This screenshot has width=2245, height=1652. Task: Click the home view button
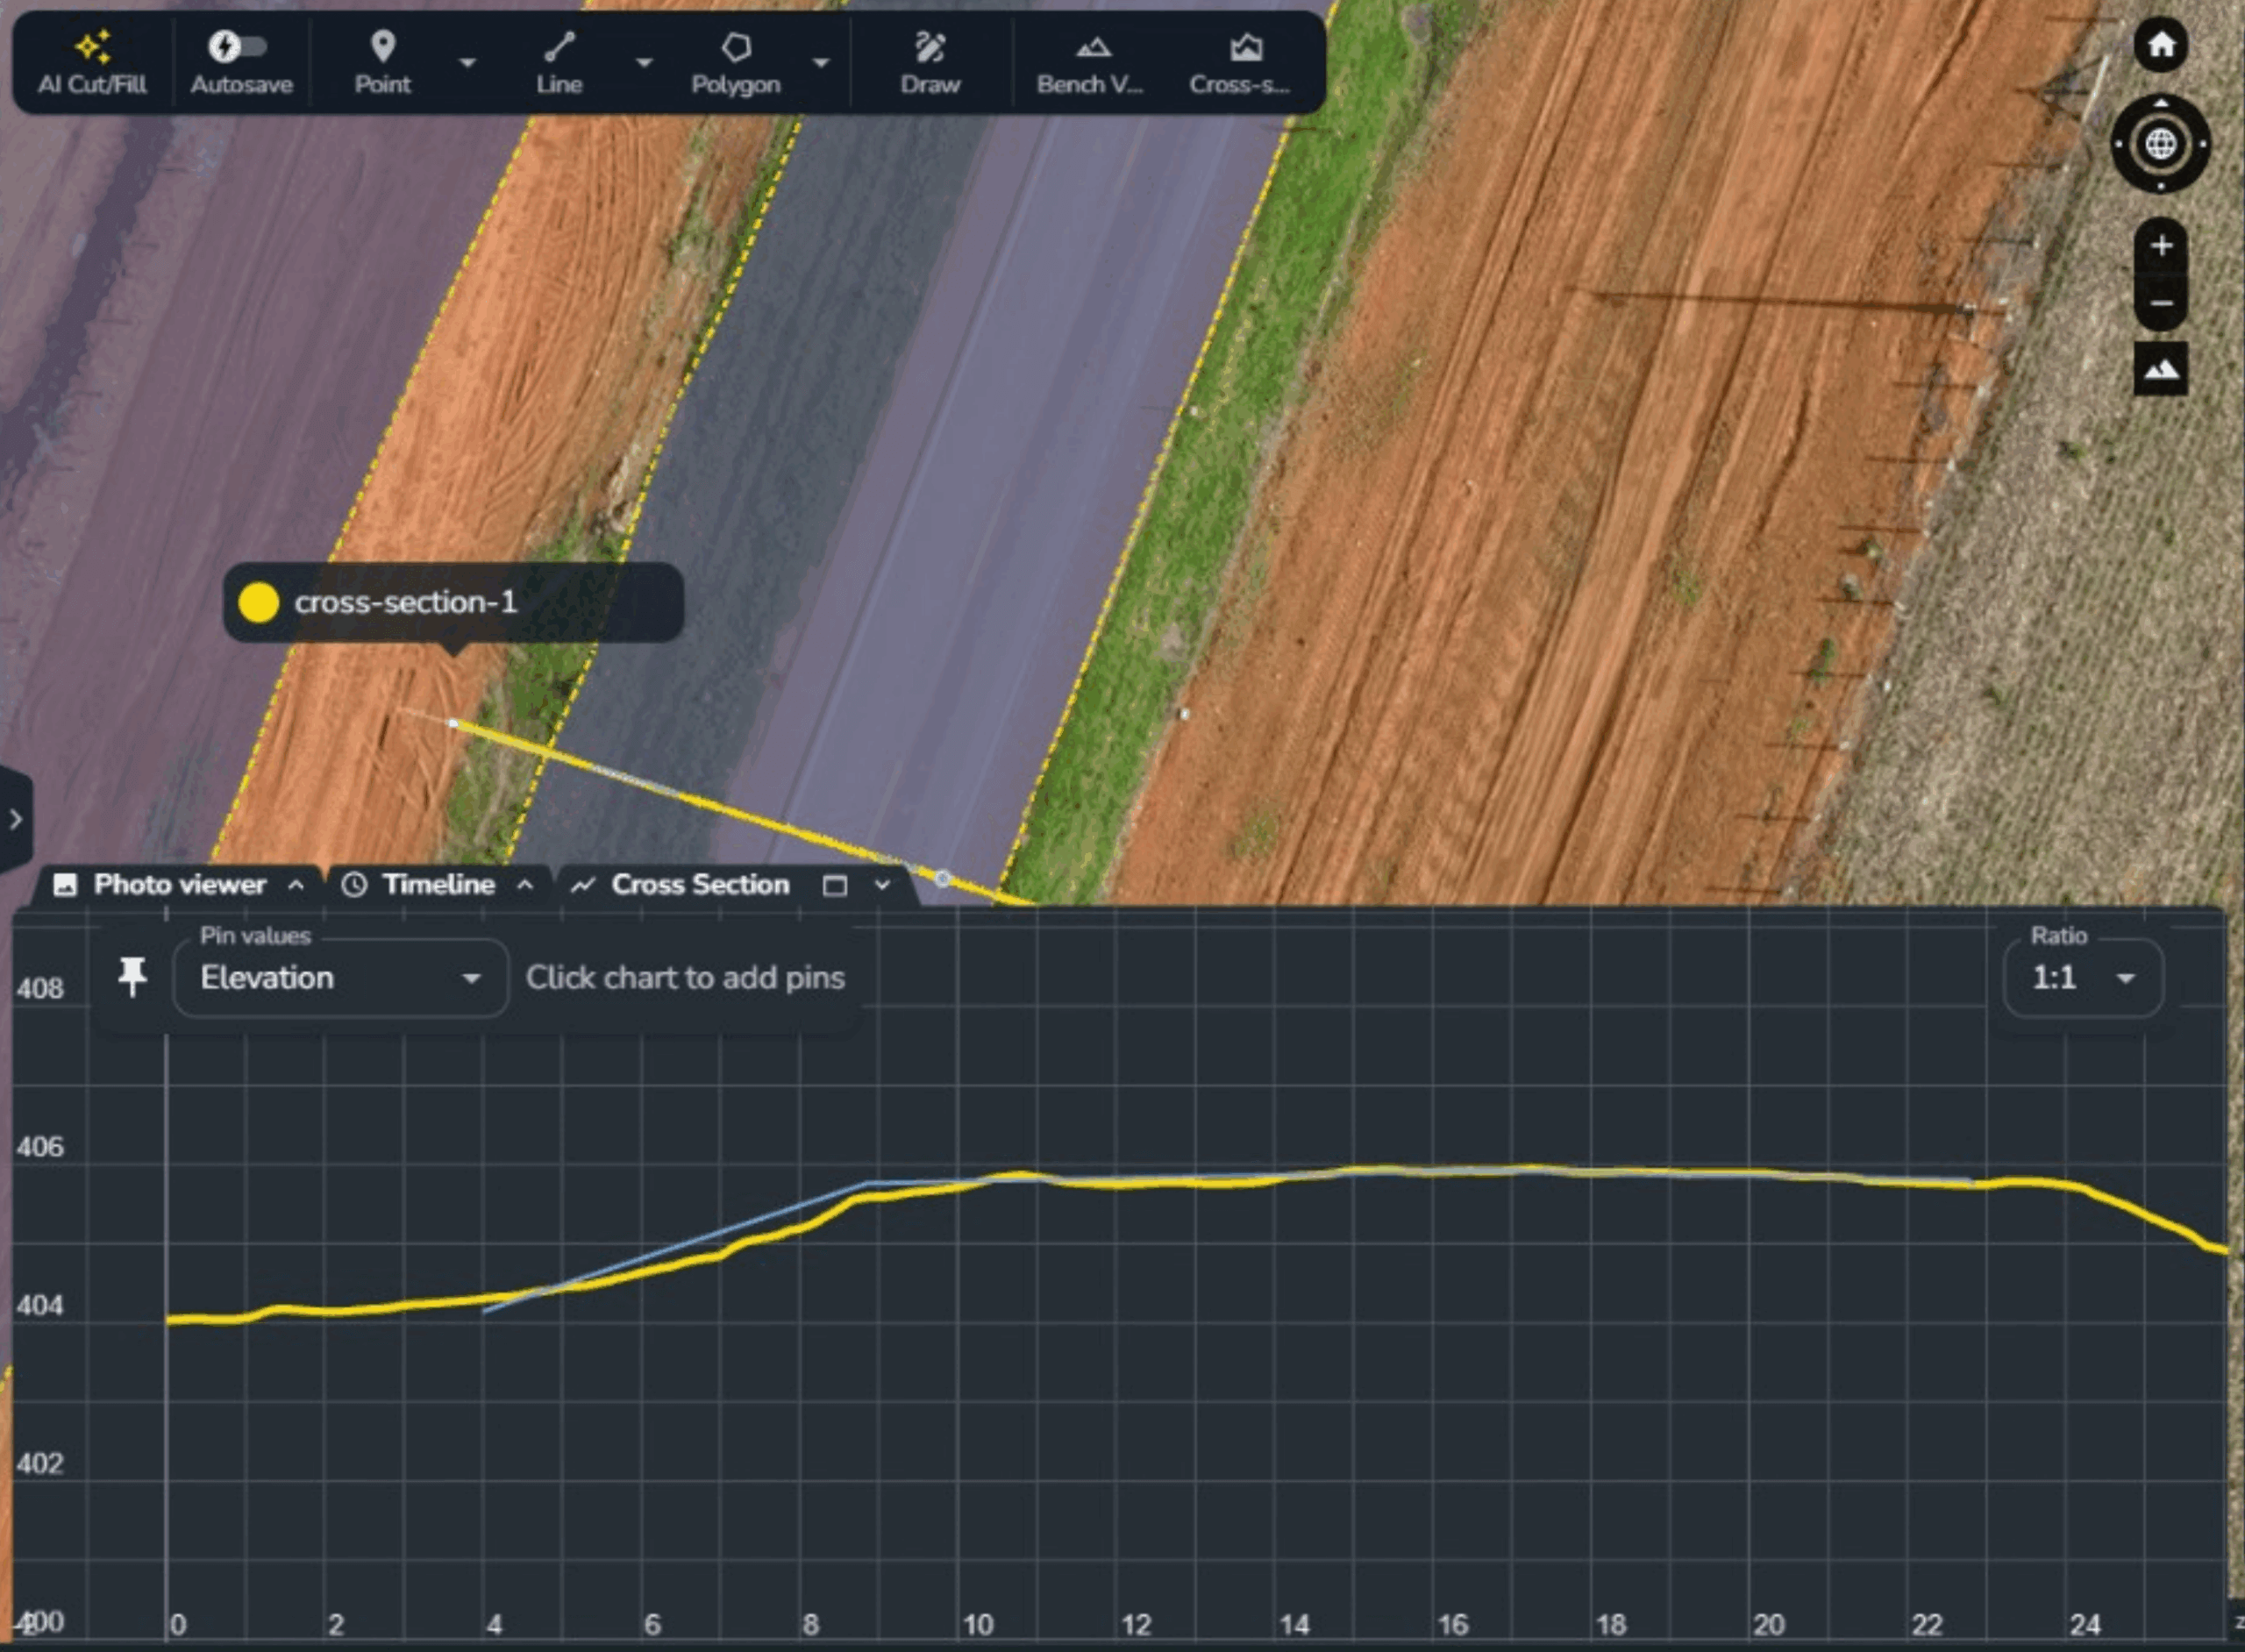[2160, 45]
